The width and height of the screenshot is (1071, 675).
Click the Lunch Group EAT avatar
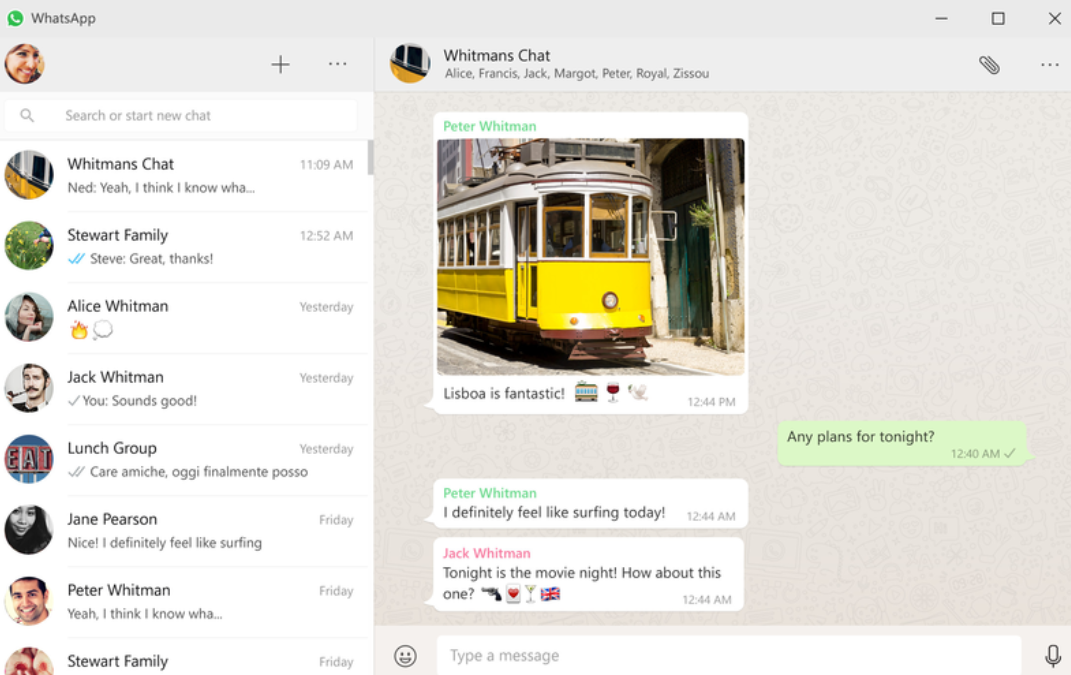coord(29,459)
